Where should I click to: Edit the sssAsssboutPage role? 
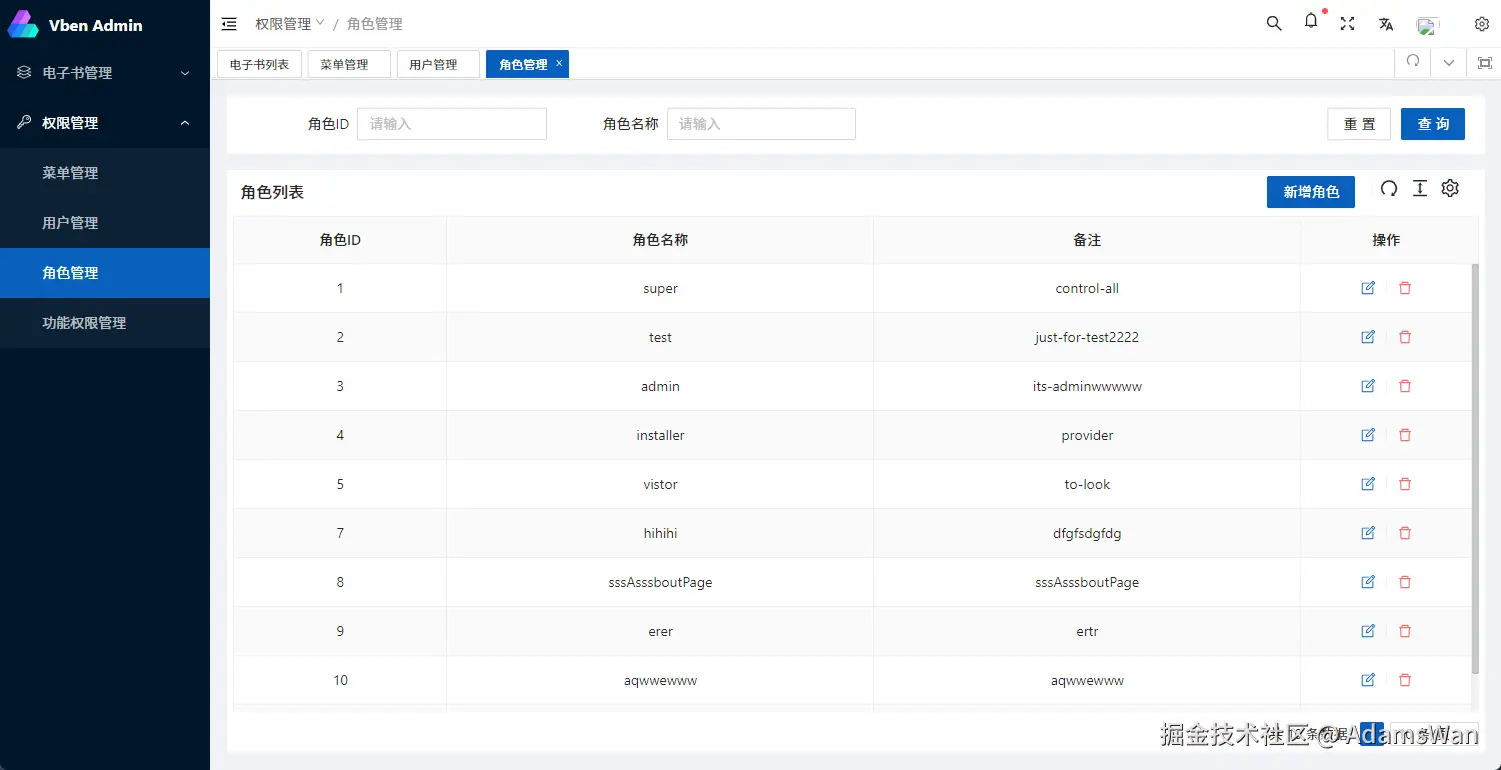(1368, 582)
